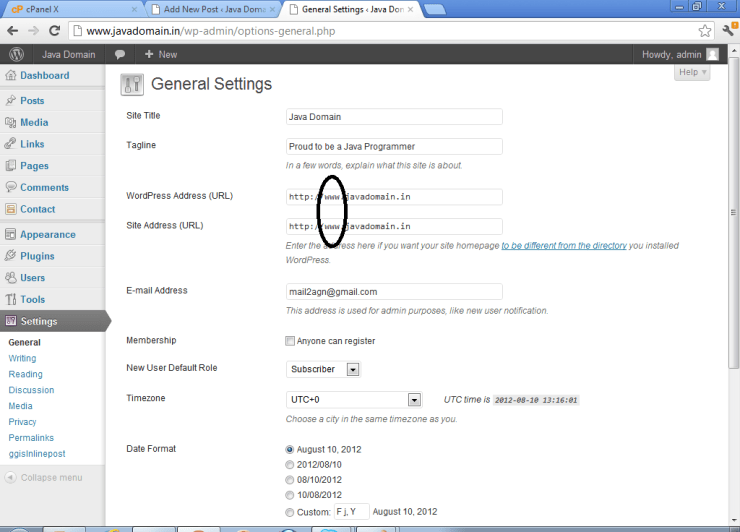Open the Media settings submenu item
Viewport: 740px width, 532px height.
20,406
